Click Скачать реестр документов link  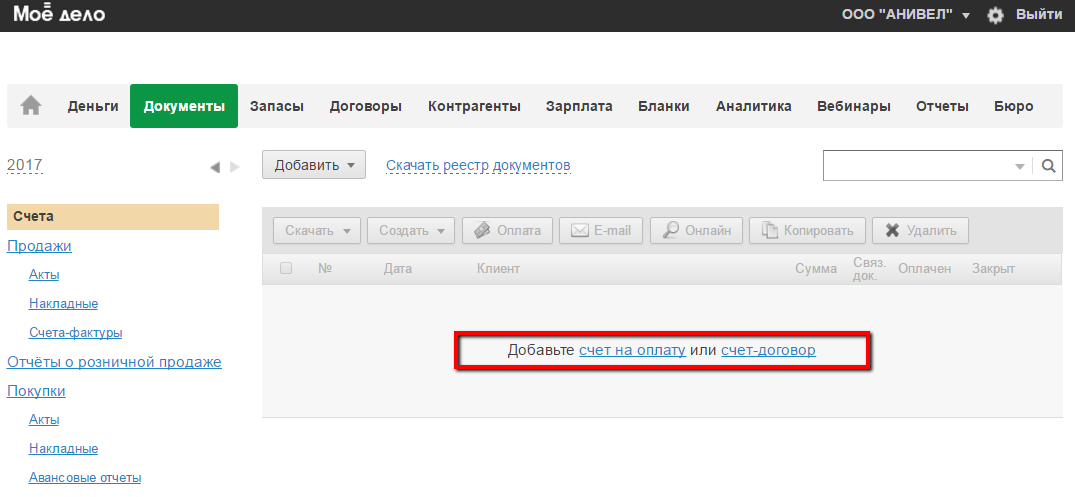[478, 165]
